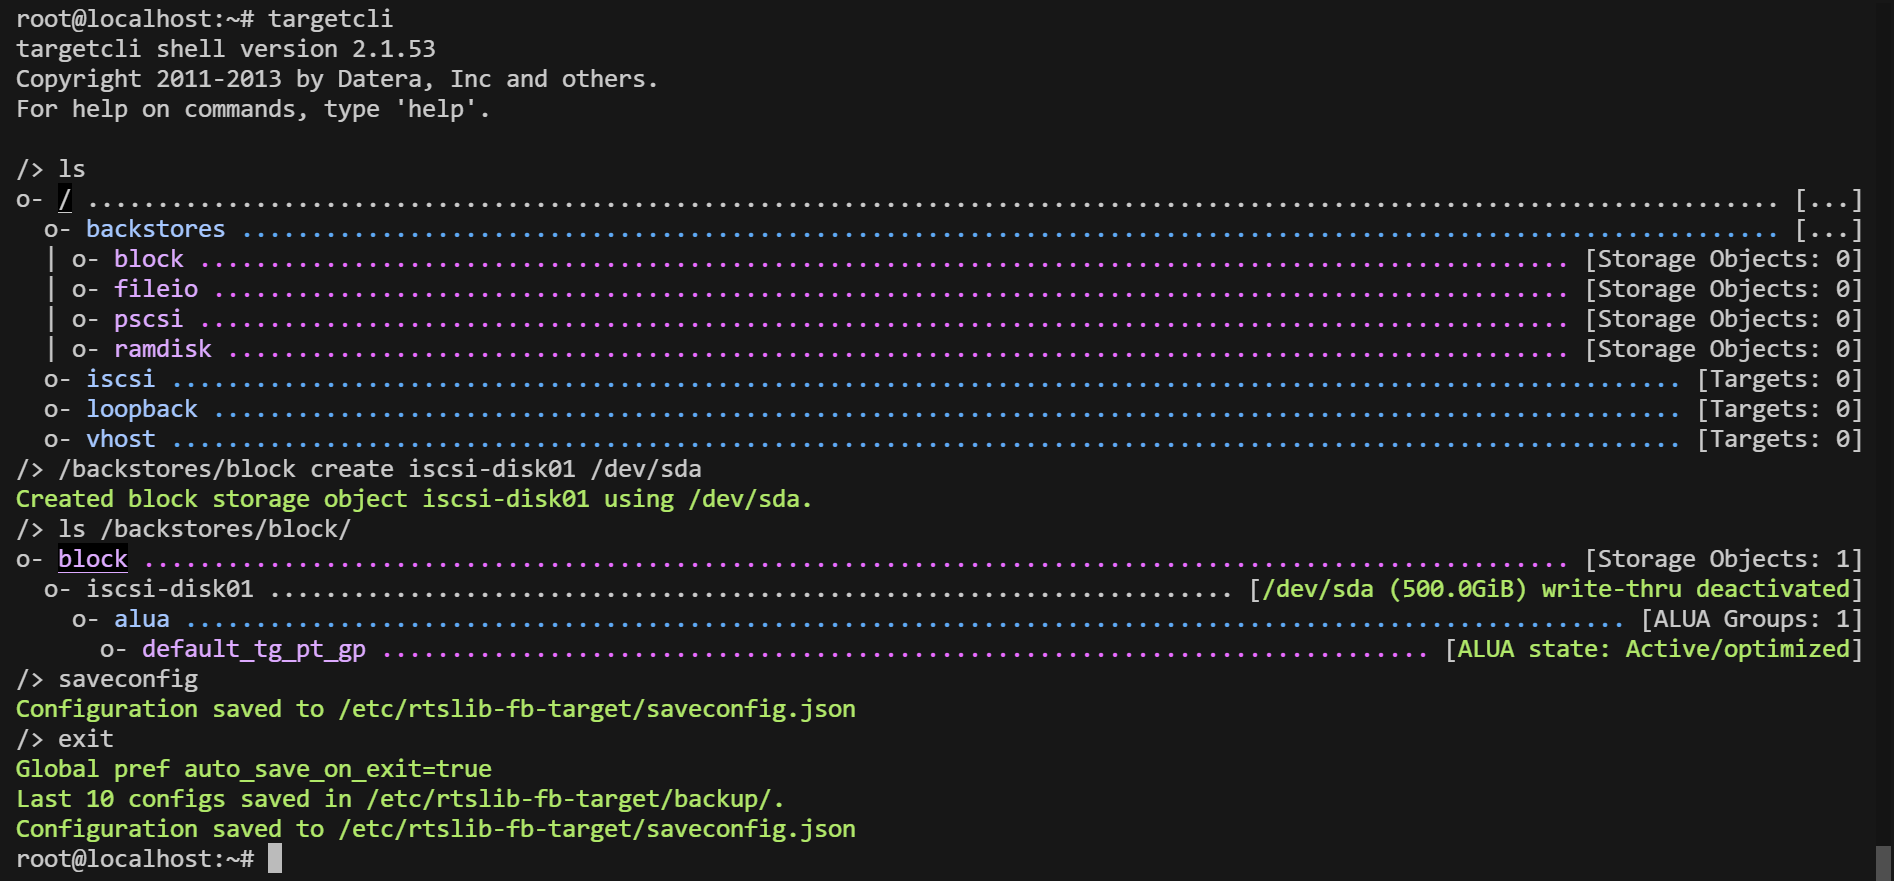This screenshot has height=881, width=1894.
Task: Click the write-thru deactivated status text
Action: (1695, 589)
